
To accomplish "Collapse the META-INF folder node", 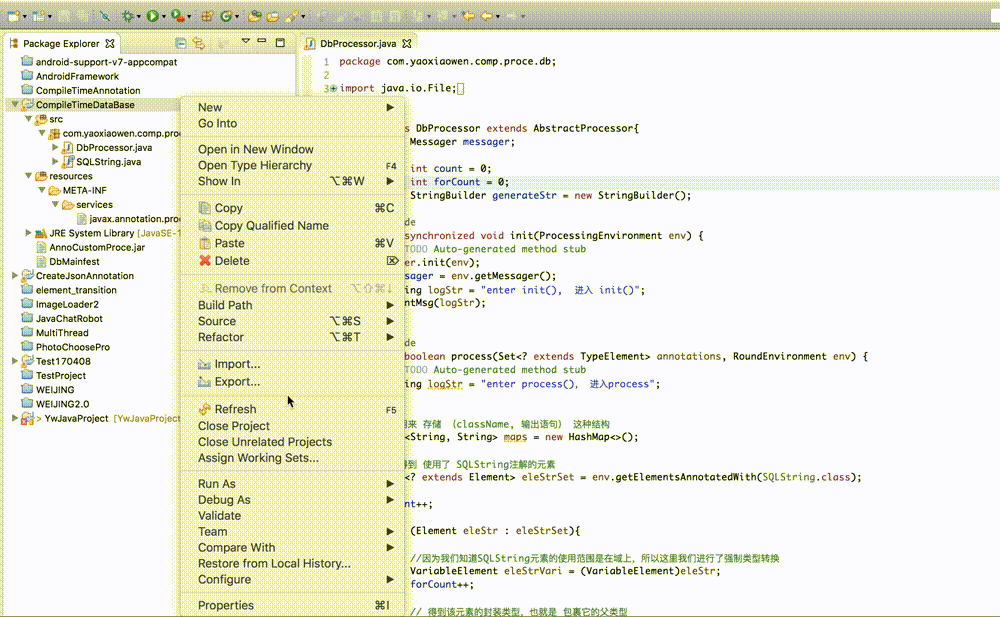I will point(41,190).
